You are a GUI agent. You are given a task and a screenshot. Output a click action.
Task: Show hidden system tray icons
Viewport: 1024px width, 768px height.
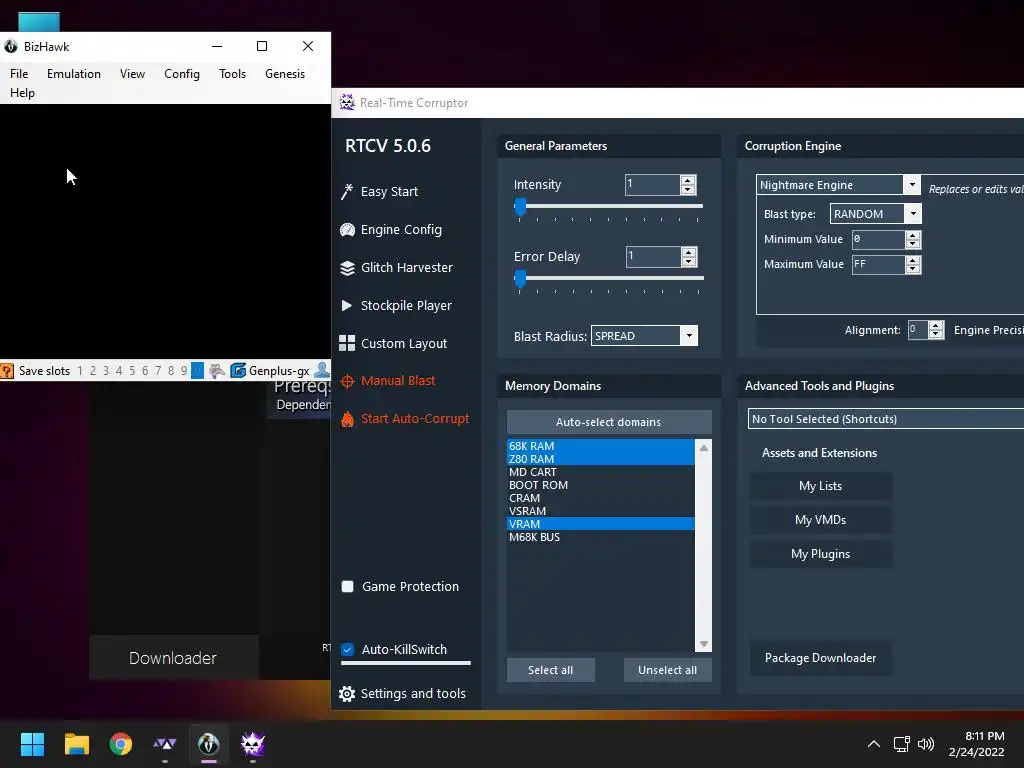pyautogui.click(x=874, y=744)
